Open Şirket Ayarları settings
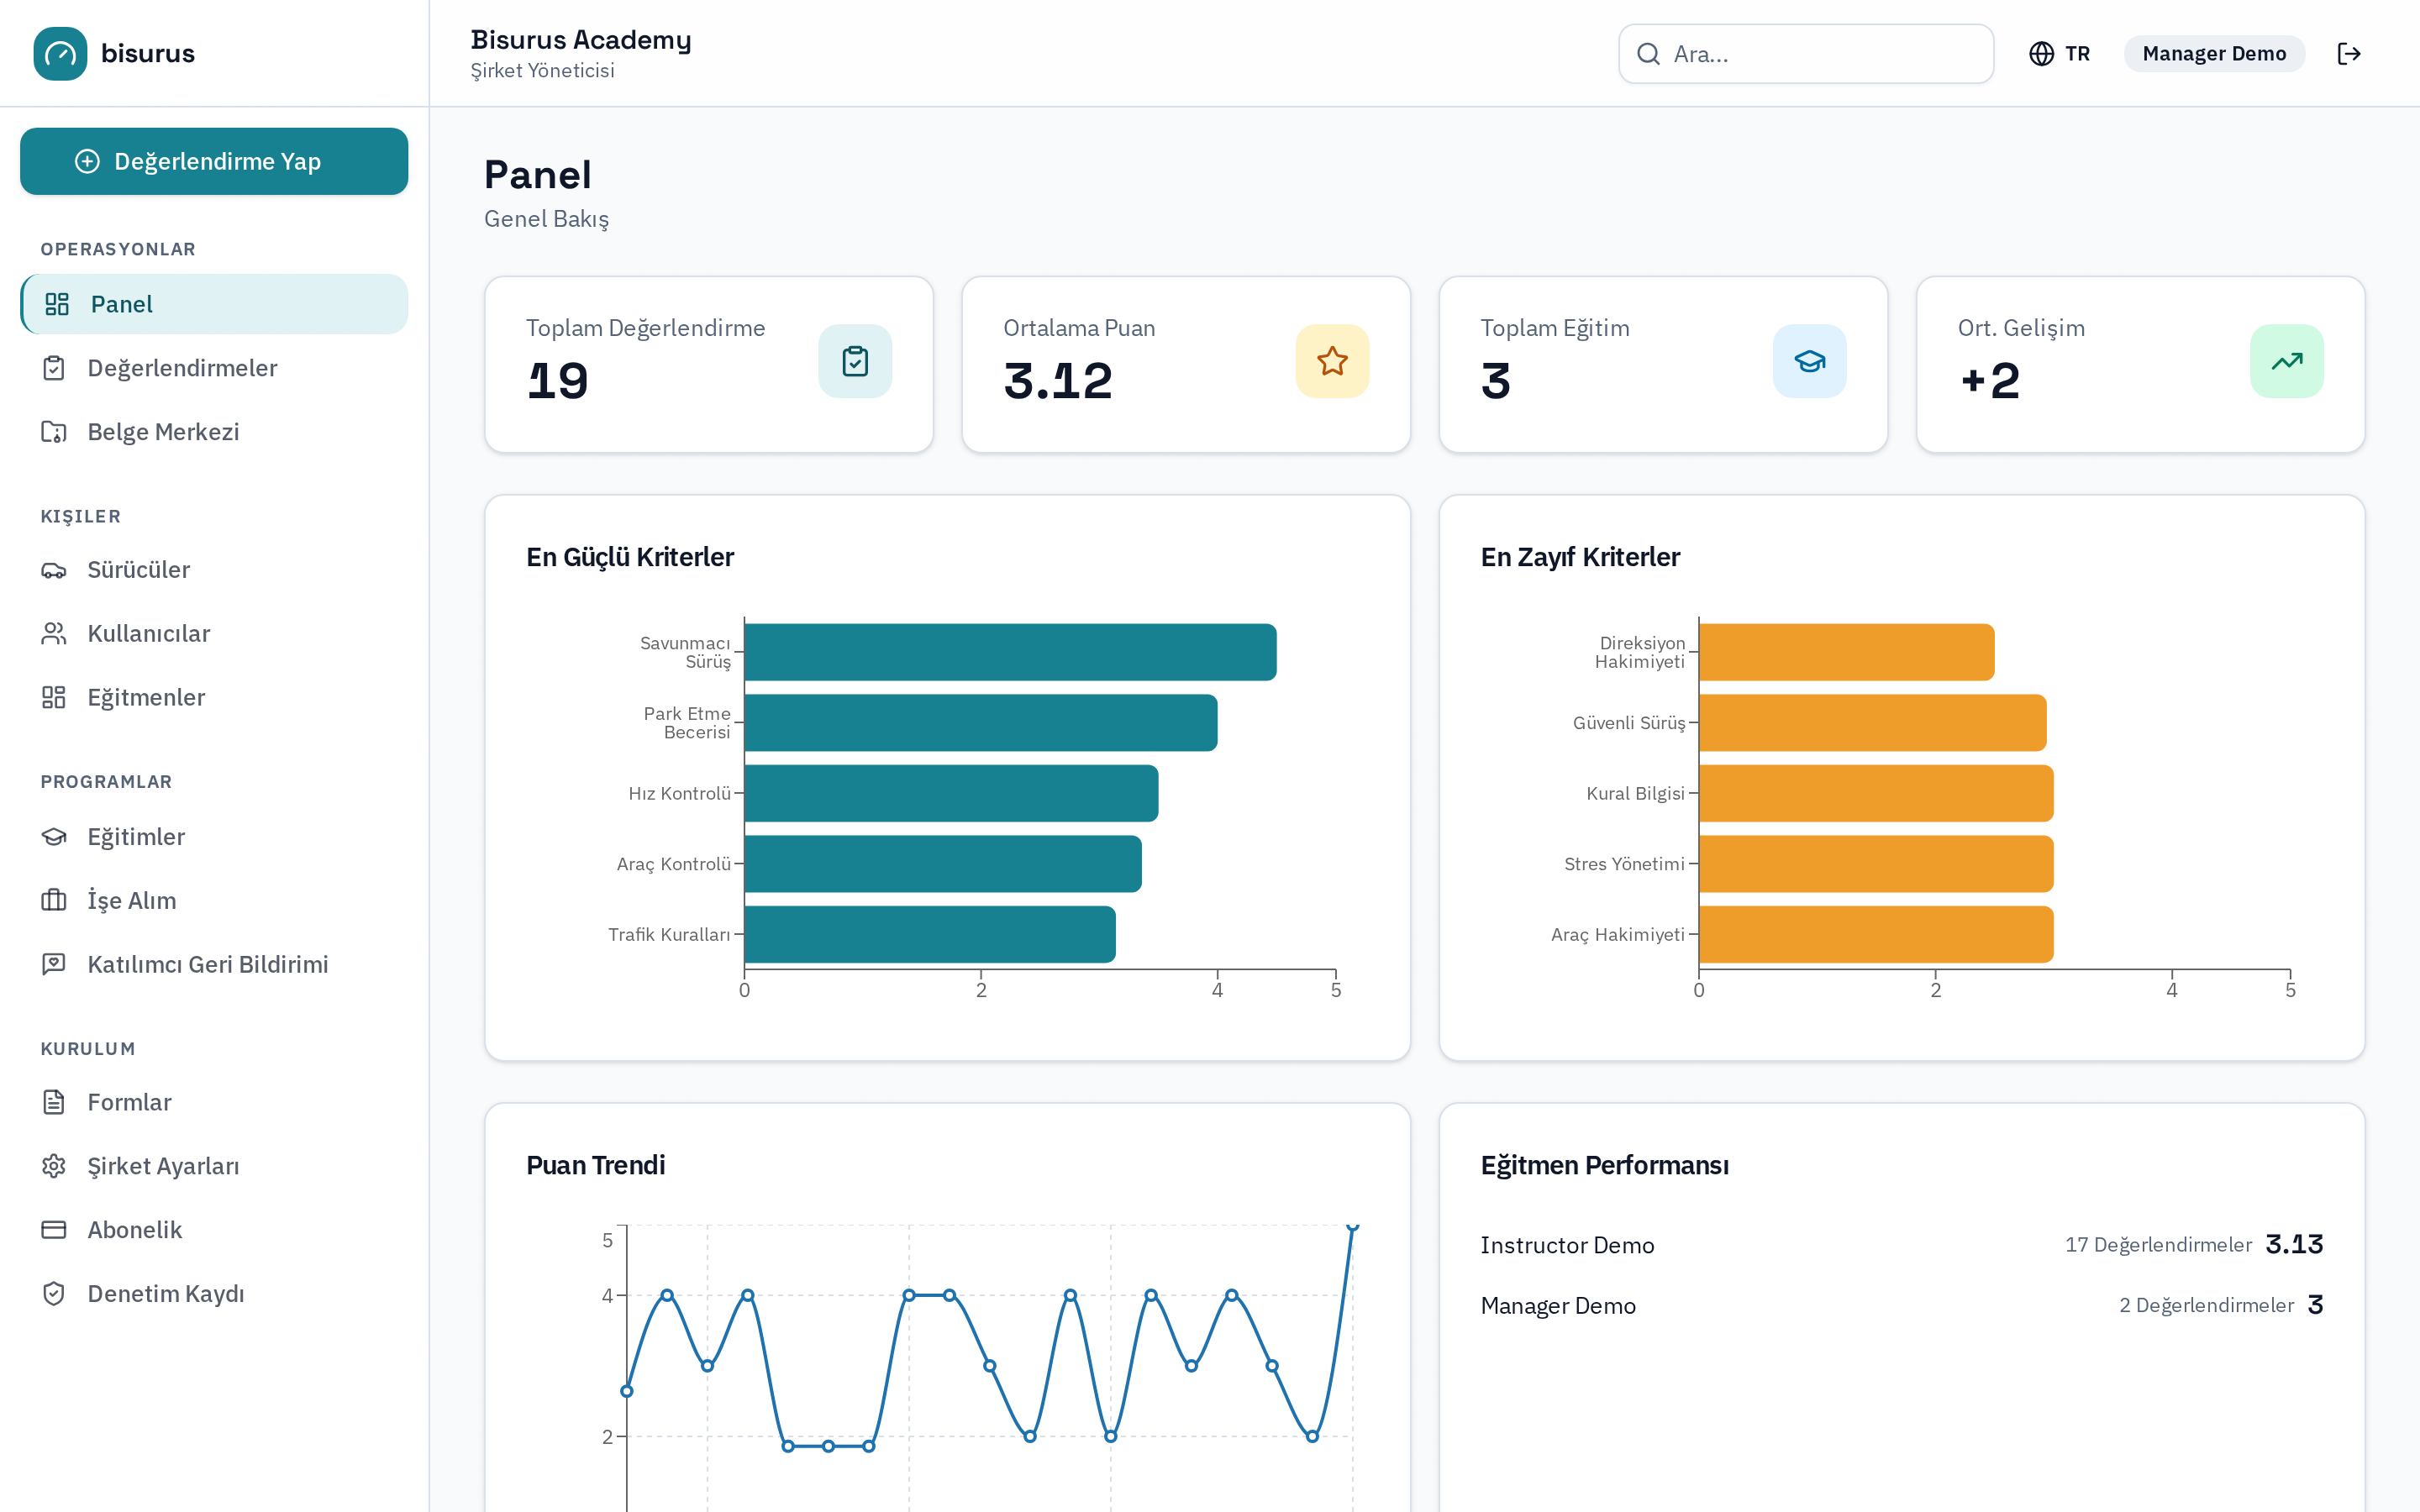2420x1512 pixels. pyautogui.click(x=214, y=1166)
